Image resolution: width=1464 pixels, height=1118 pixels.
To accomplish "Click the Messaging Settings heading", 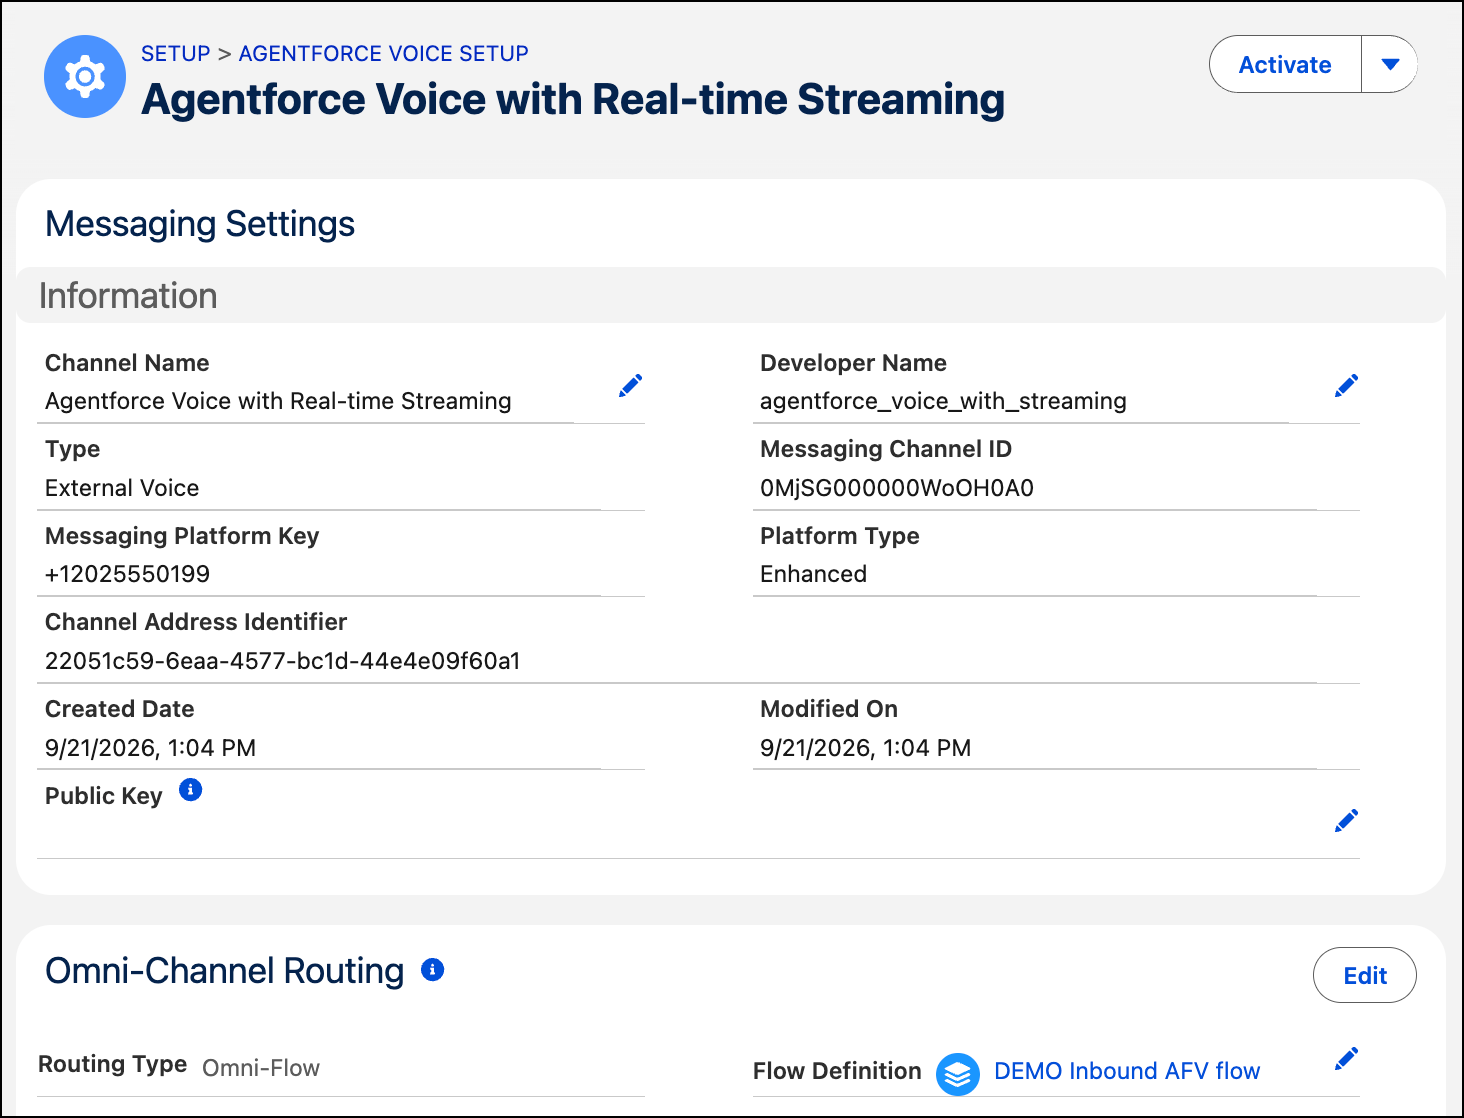I will click(200, 224).
